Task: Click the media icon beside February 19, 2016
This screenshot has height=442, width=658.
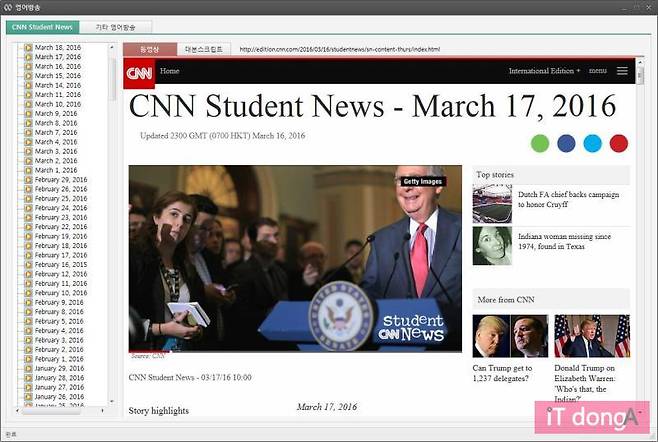Action: (x=28, y=236)
